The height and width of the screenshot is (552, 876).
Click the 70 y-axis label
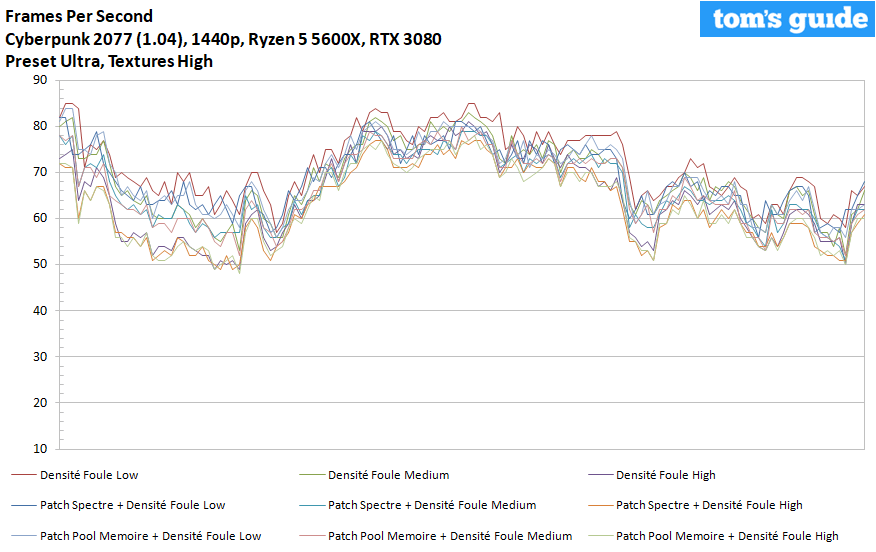40,172
